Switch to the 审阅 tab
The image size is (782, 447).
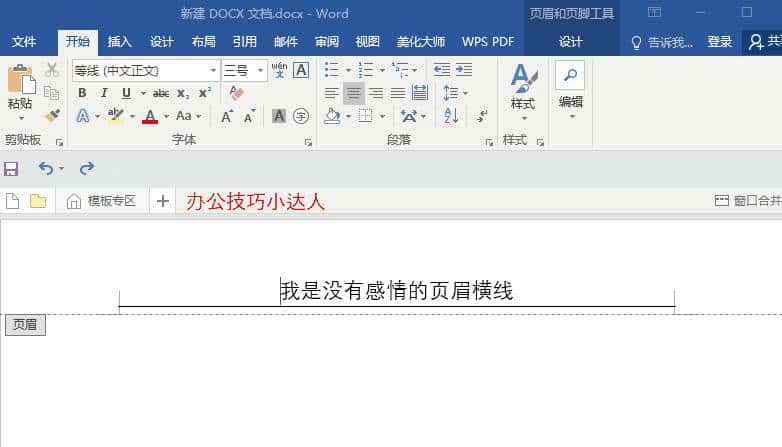tap(327, 42)
